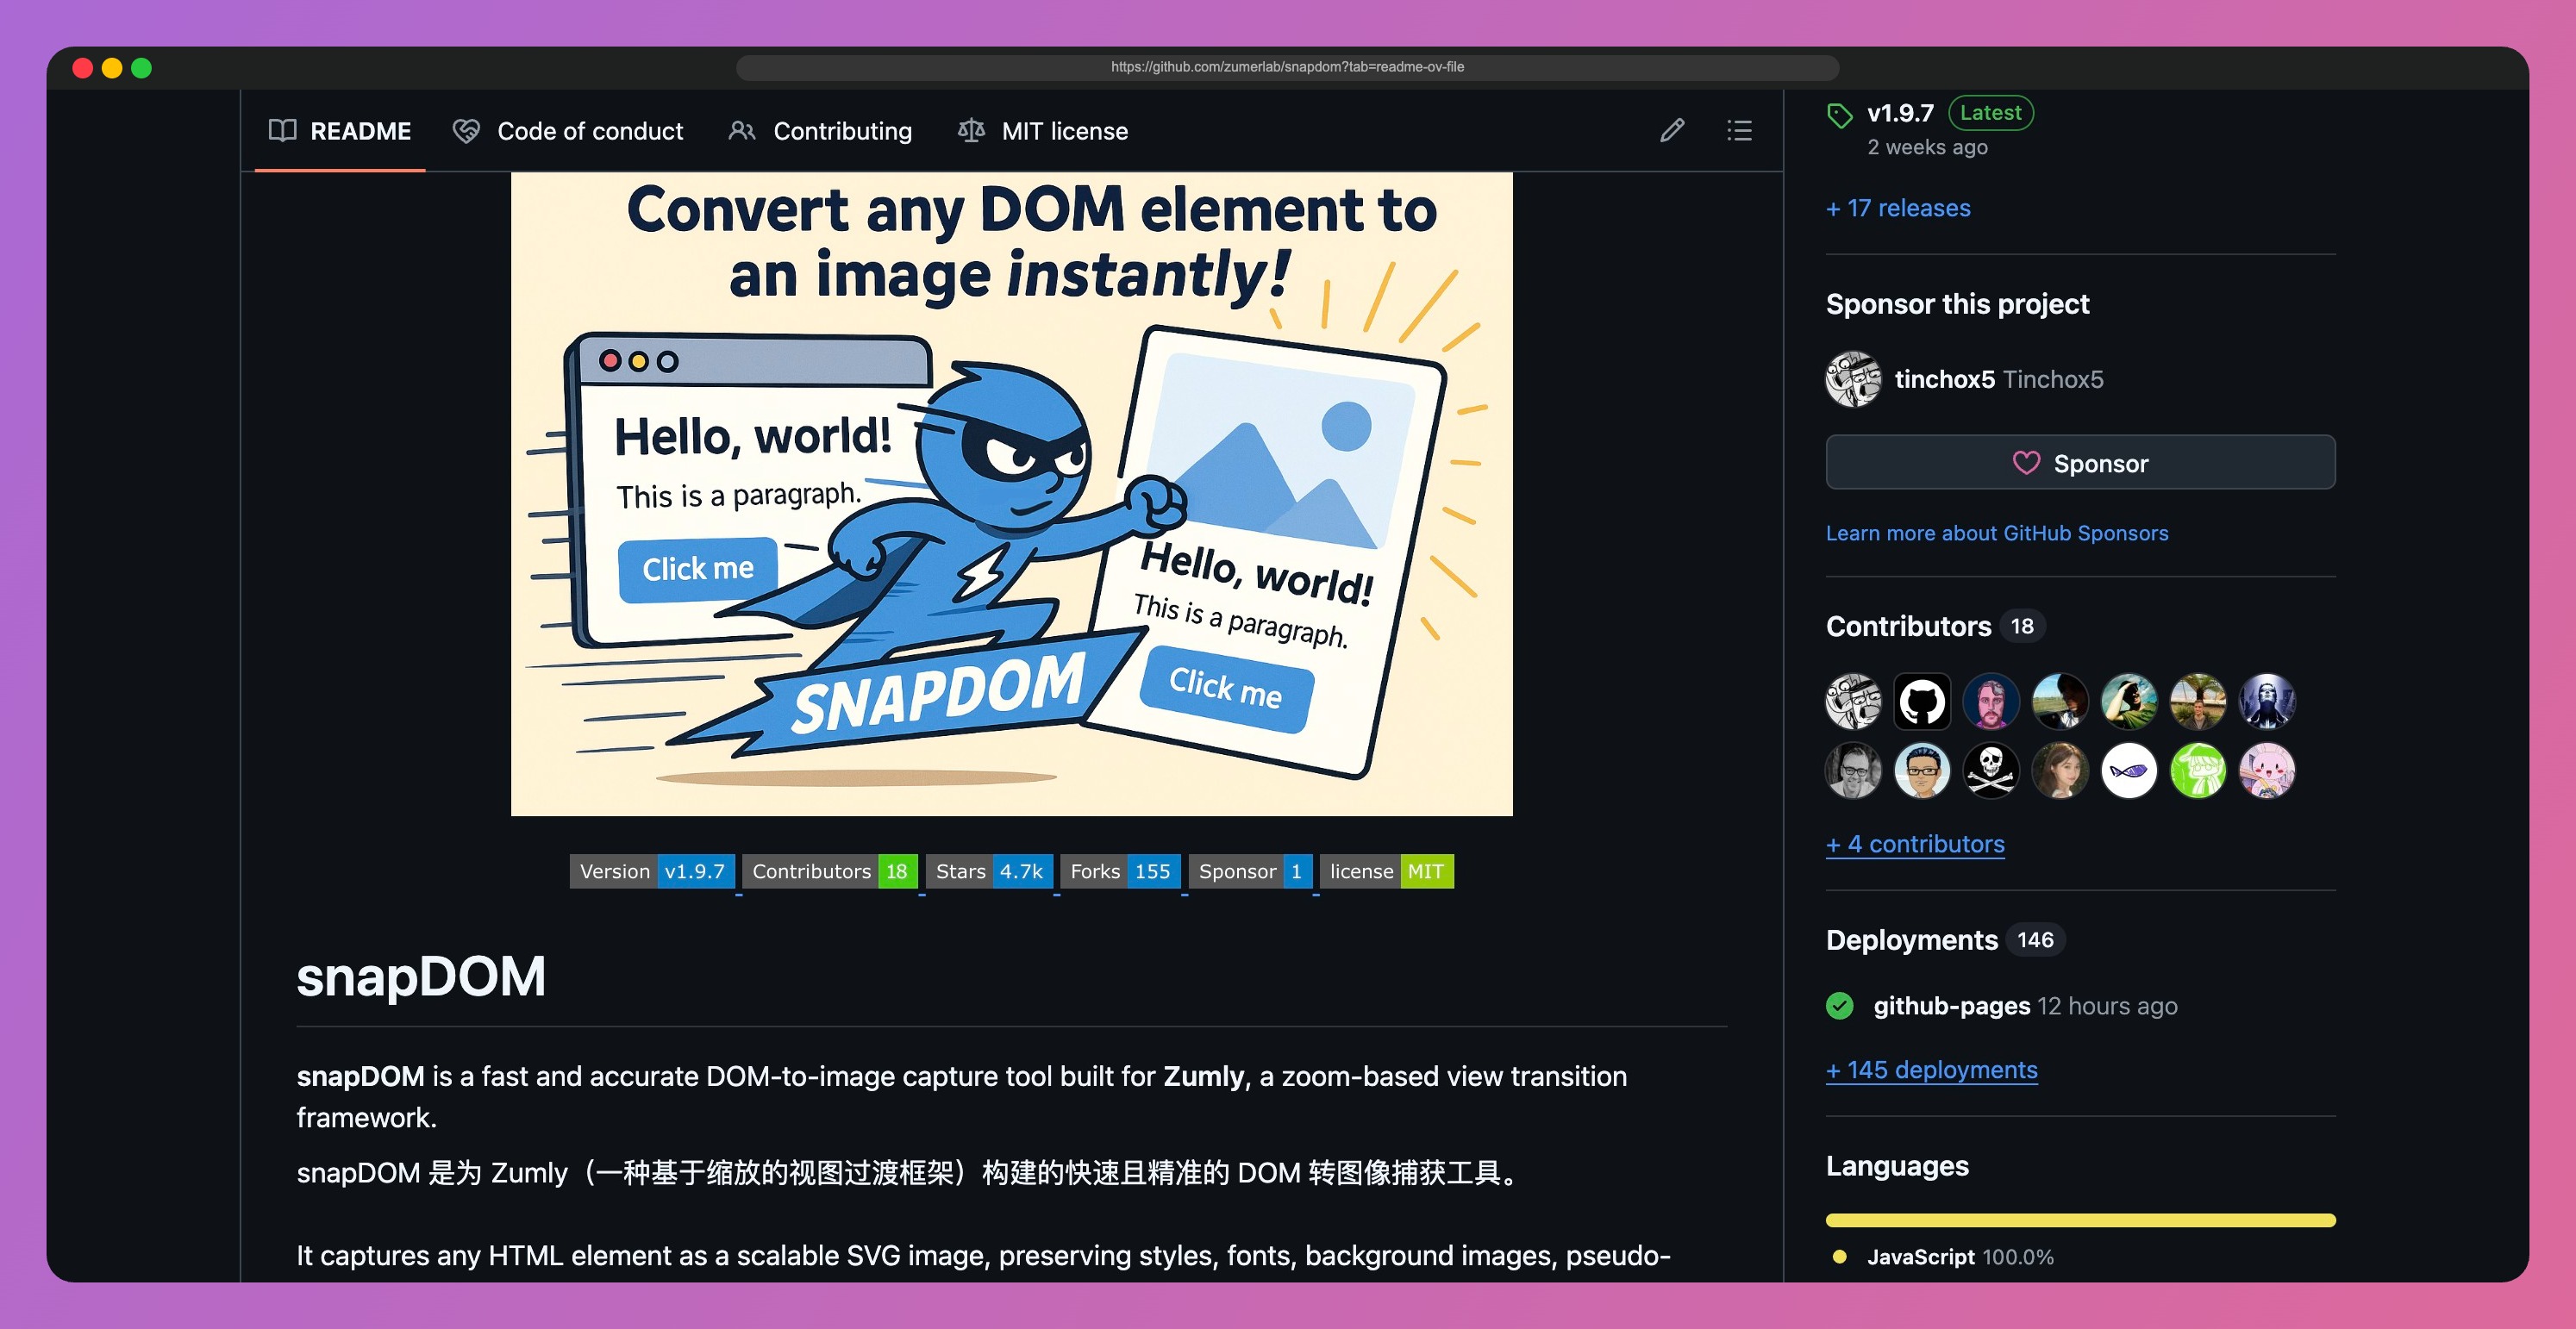Click the green deployment success check icon

point(1840,1006)
